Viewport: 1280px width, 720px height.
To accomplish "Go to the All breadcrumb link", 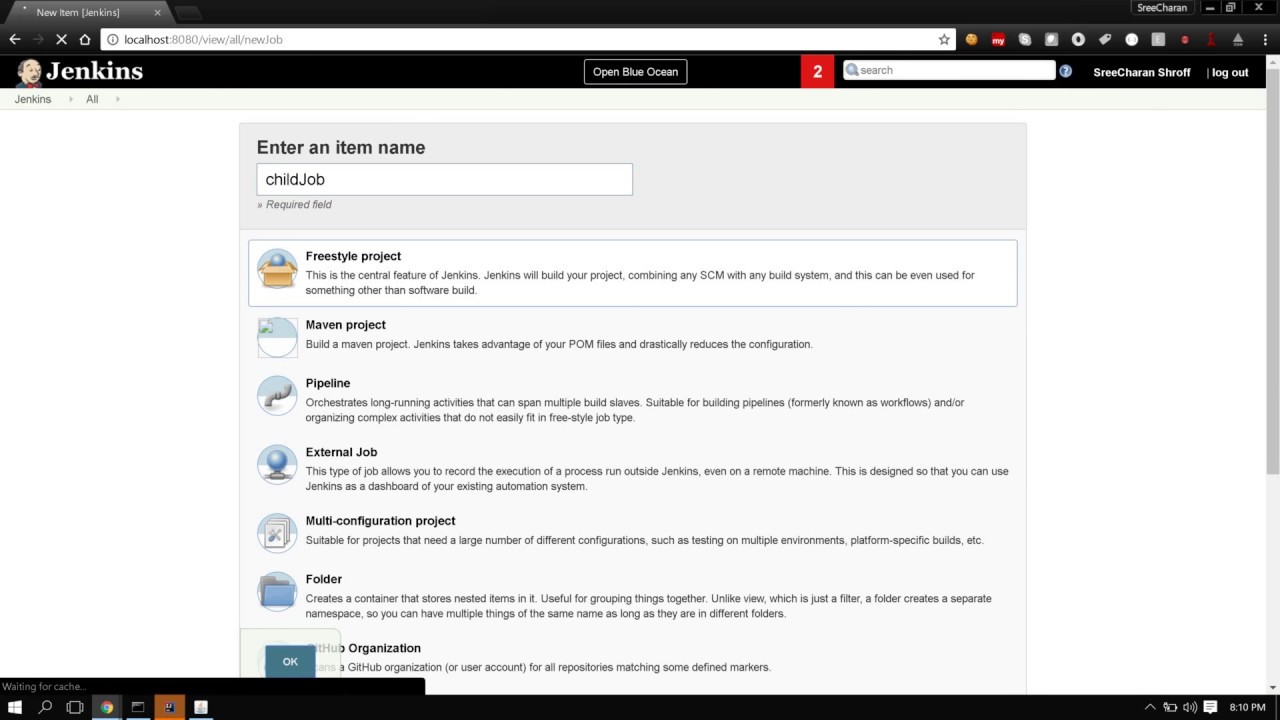I will click(92, 99).
